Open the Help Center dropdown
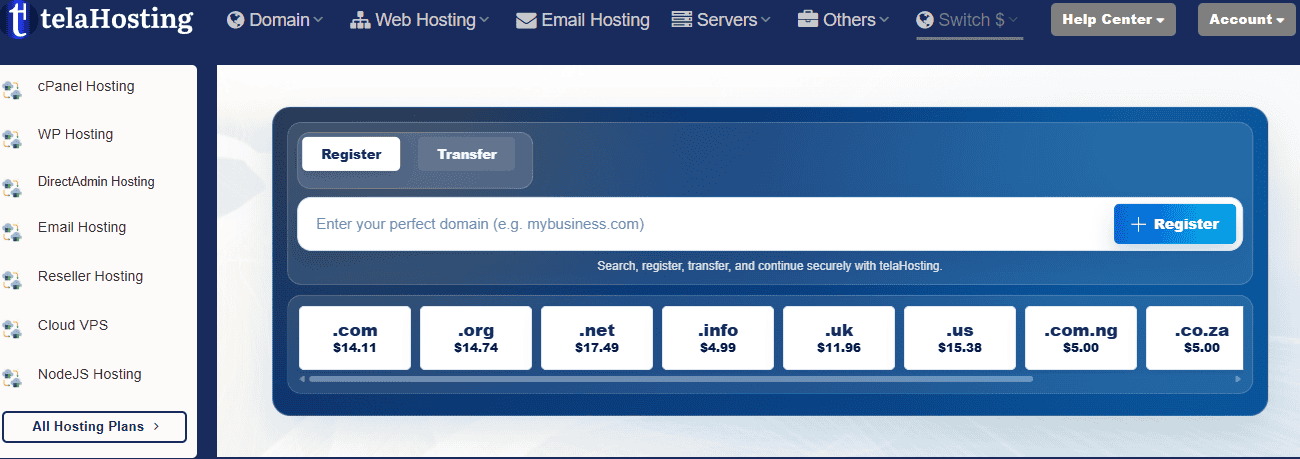This screenshot has height=459, width=1300. coord(1113,19)
